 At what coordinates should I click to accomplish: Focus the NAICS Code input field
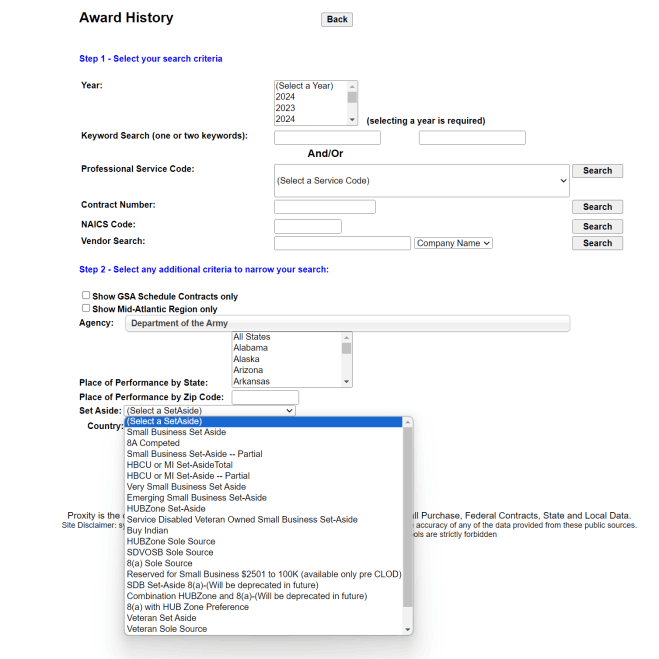pyautogui.click(x=308, y=227)
